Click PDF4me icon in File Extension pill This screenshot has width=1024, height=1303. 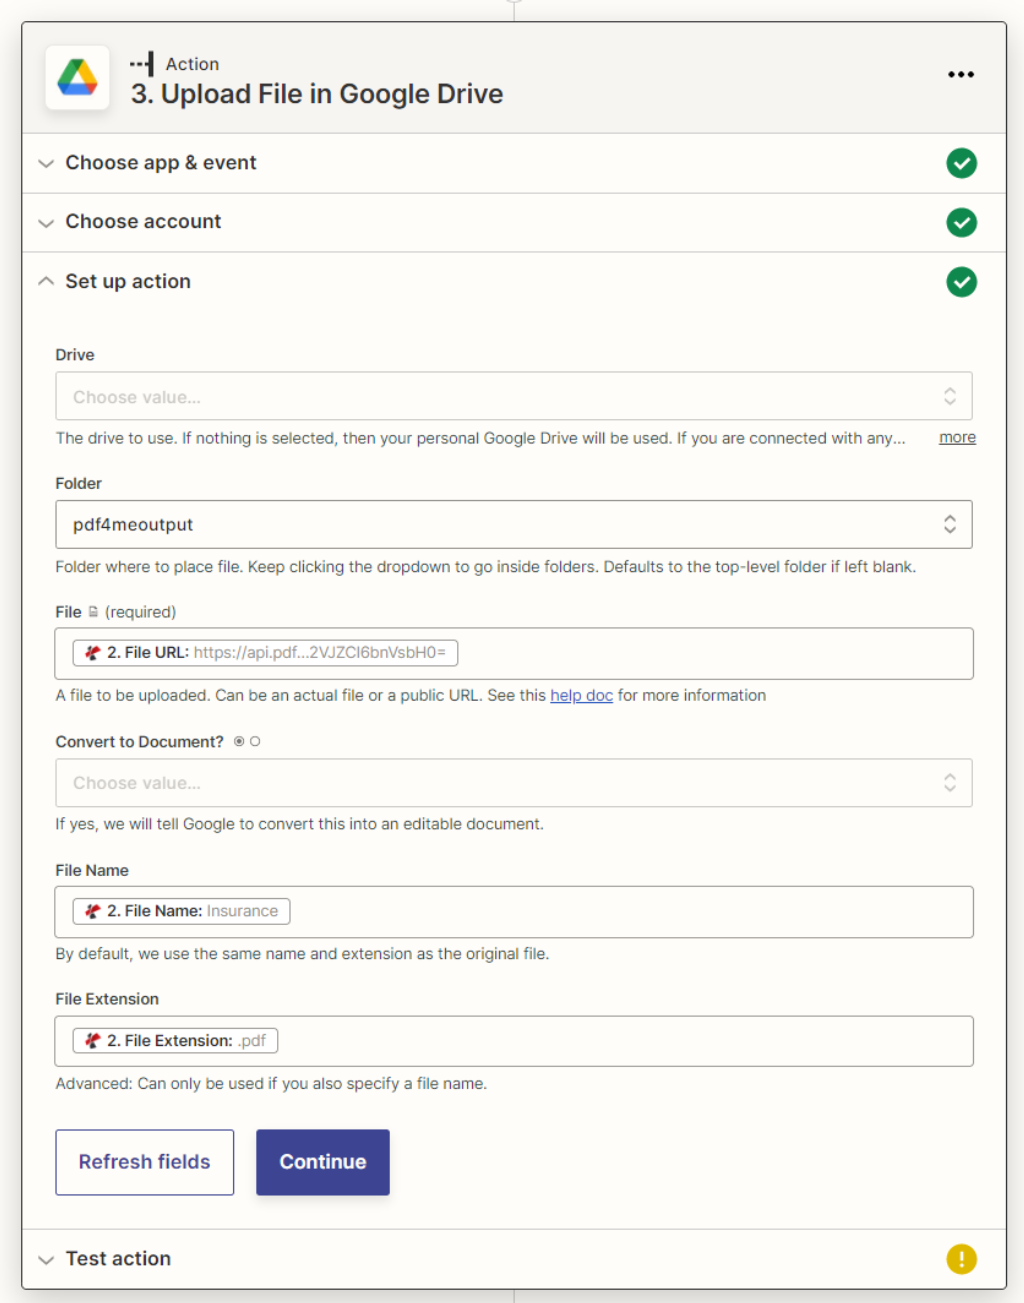point(93,1041)
